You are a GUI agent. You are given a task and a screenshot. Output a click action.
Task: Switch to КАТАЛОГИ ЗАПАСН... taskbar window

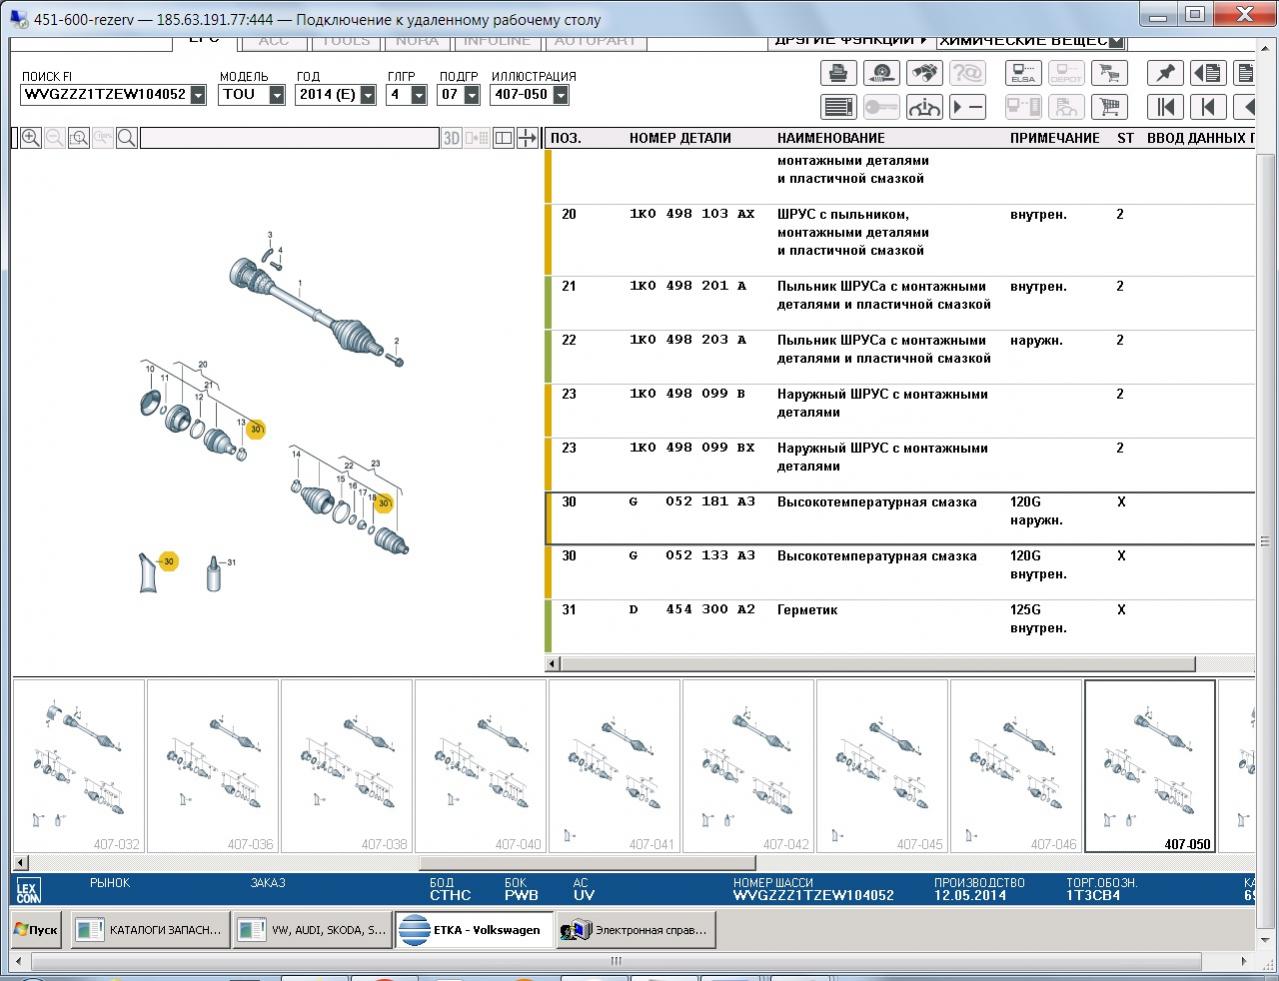pos(150,930)
